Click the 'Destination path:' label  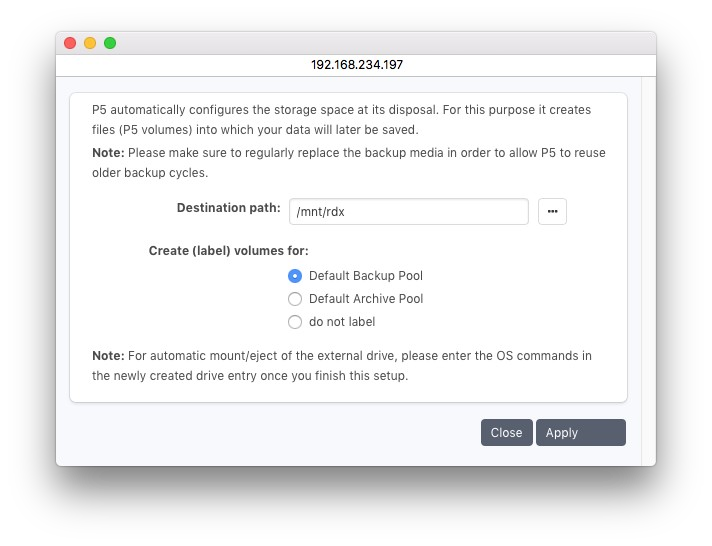[x=228, y=208]
